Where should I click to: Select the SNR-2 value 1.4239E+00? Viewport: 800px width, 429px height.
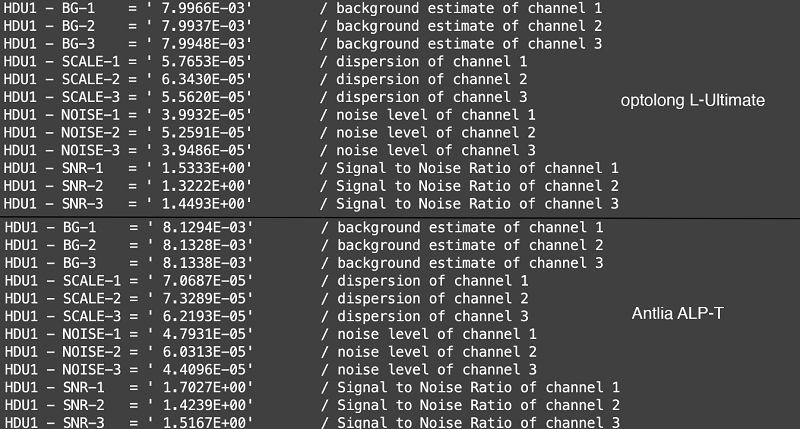pyautogui.click(x=205, y=406)
